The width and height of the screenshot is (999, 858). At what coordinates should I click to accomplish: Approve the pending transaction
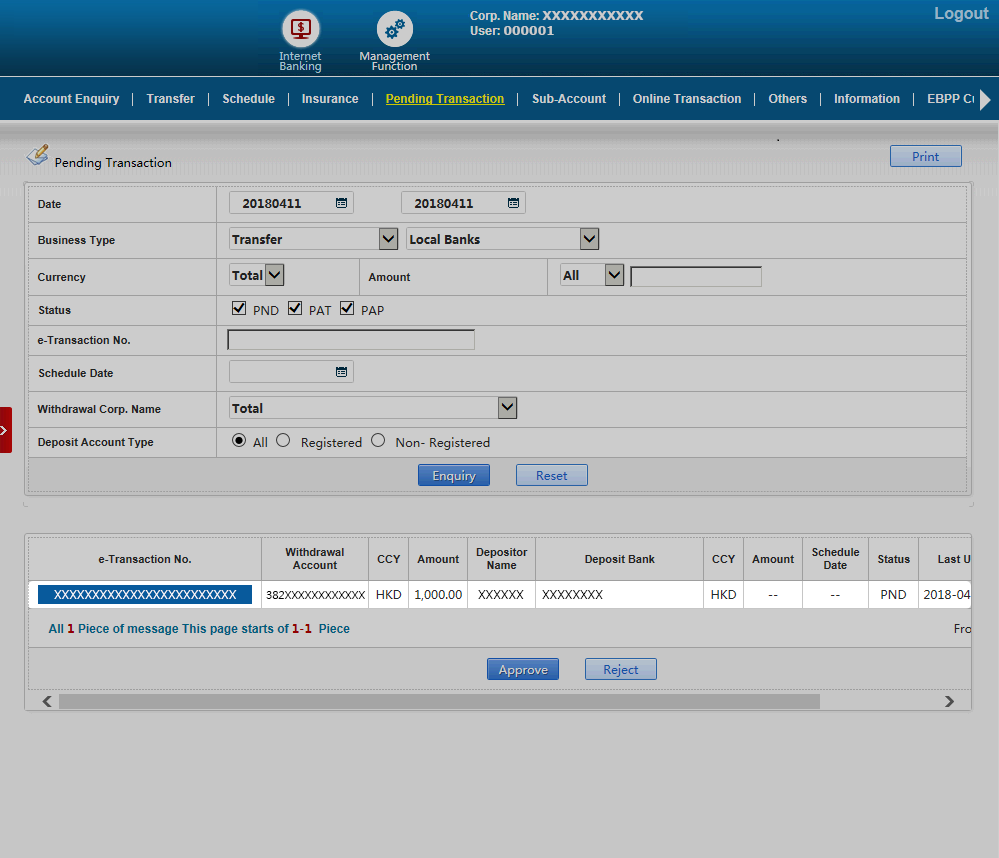click(522, 669)
